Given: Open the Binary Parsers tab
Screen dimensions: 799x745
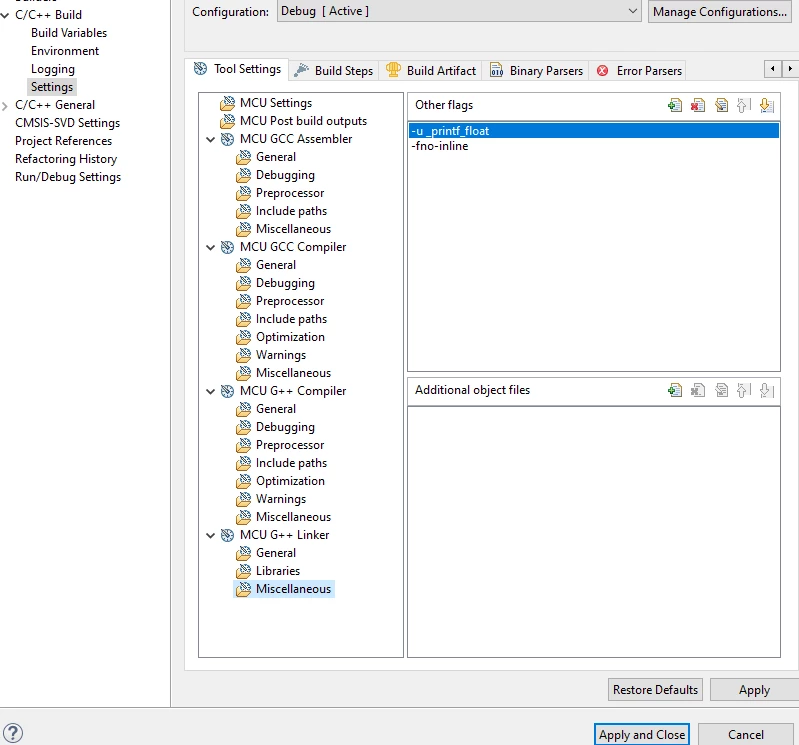Looking at the screenshot, I should tap(536, 71).
